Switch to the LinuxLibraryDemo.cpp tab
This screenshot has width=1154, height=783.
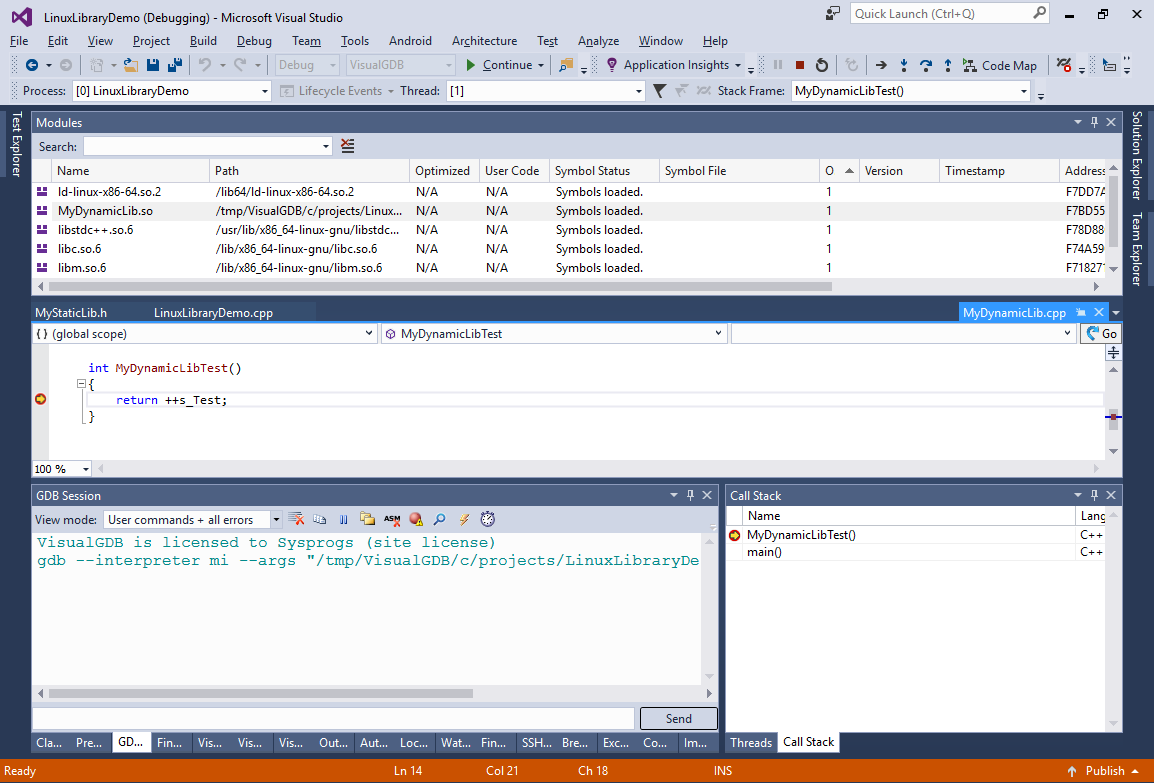click(x=213, y=313)
